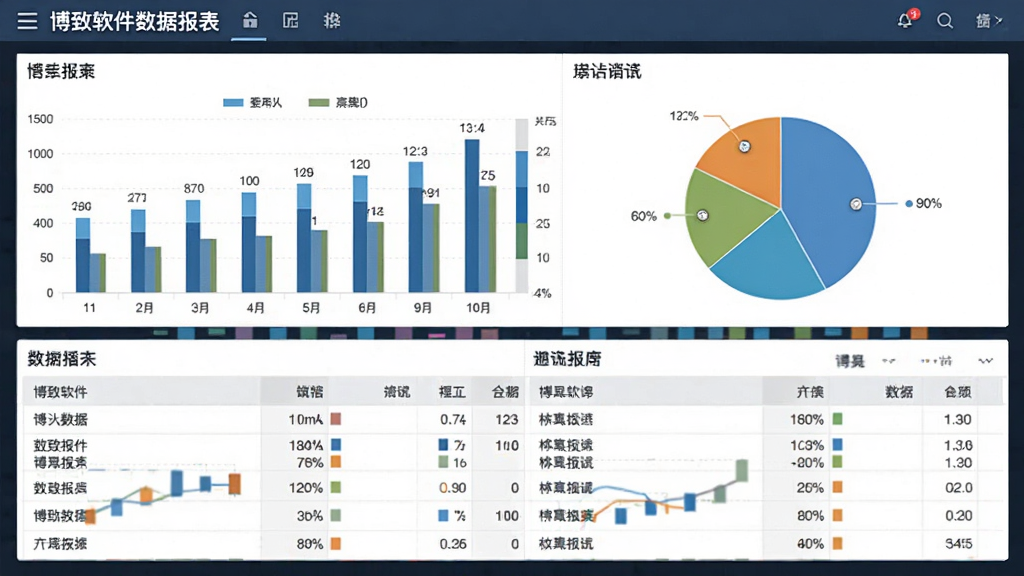Click the "博致软件数据报表" header title

click(x=135, y=22)
